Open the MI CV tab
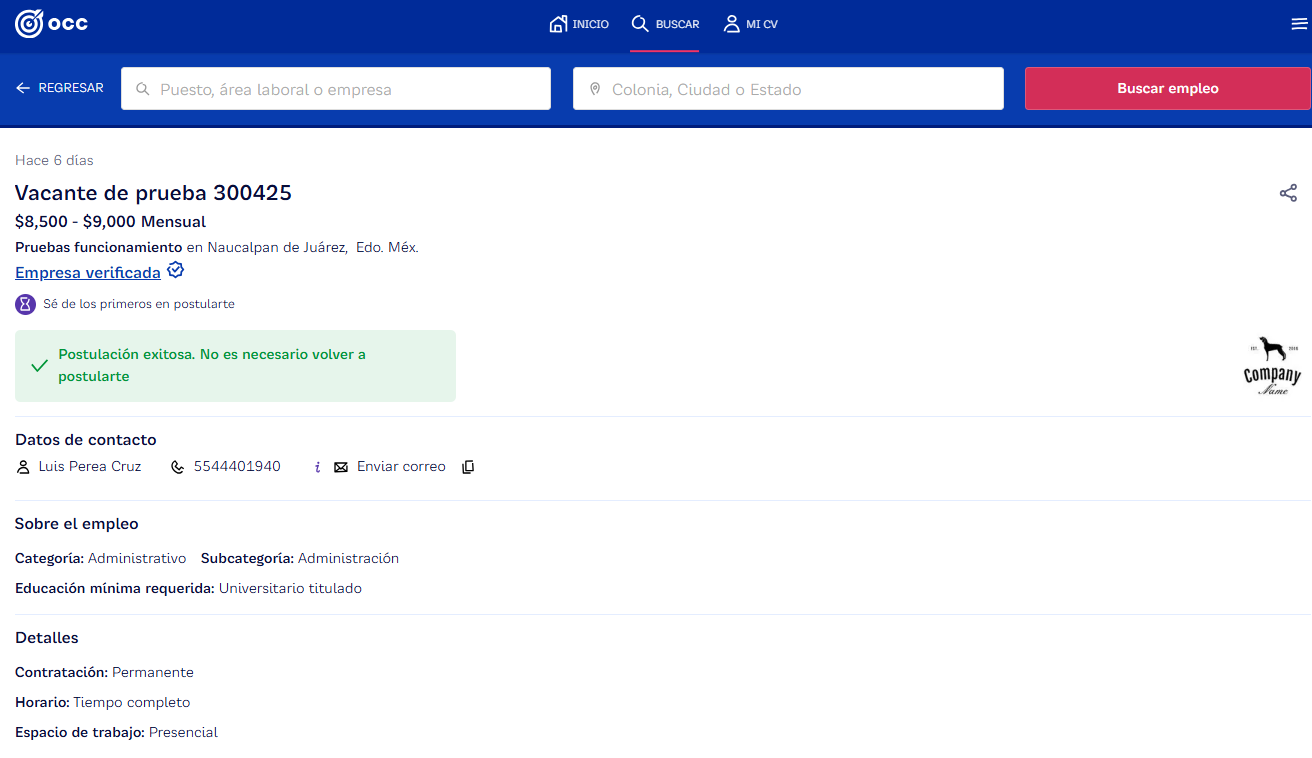The image size is (1312, 758). click(x=750, y=24)
